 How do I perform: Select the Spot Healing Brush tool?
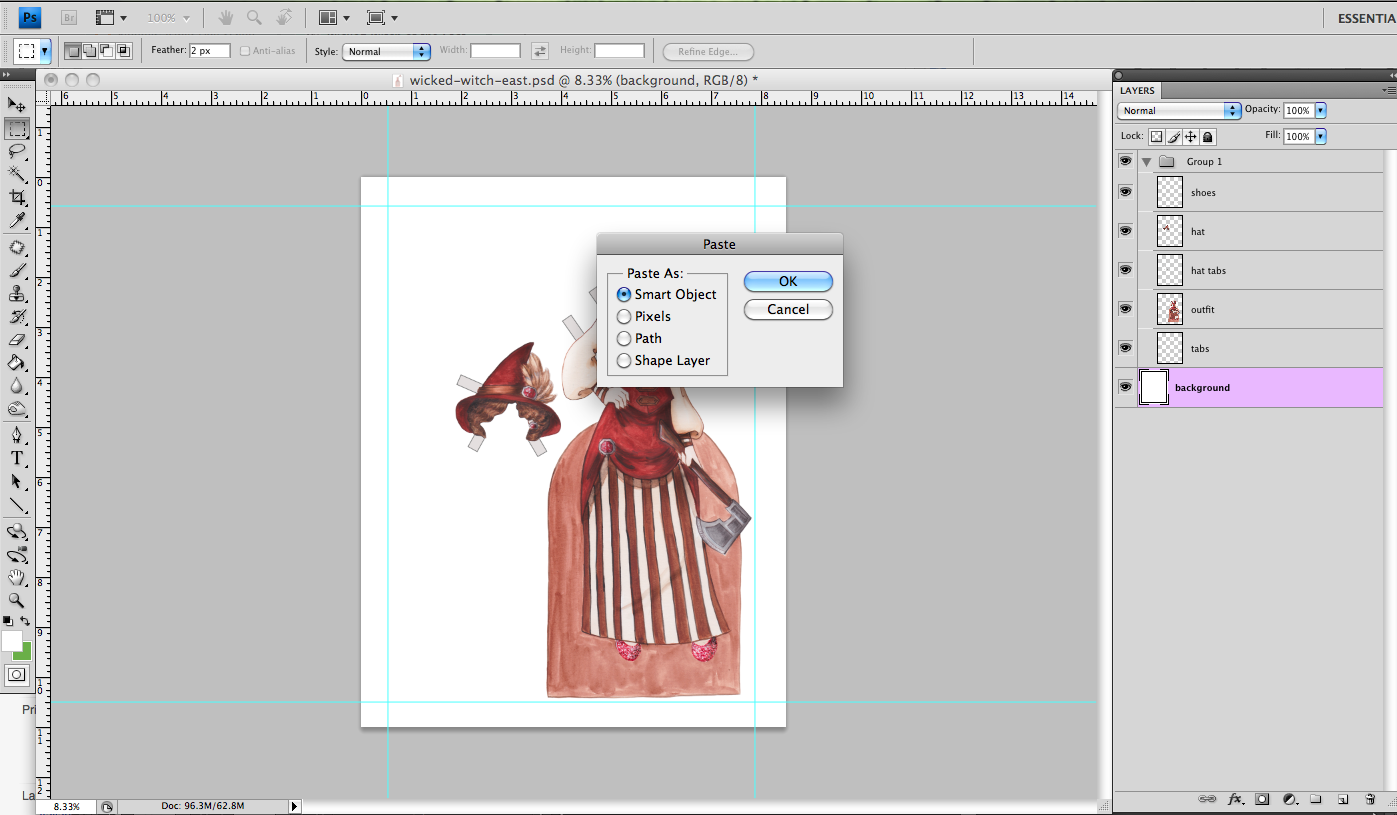17,247
